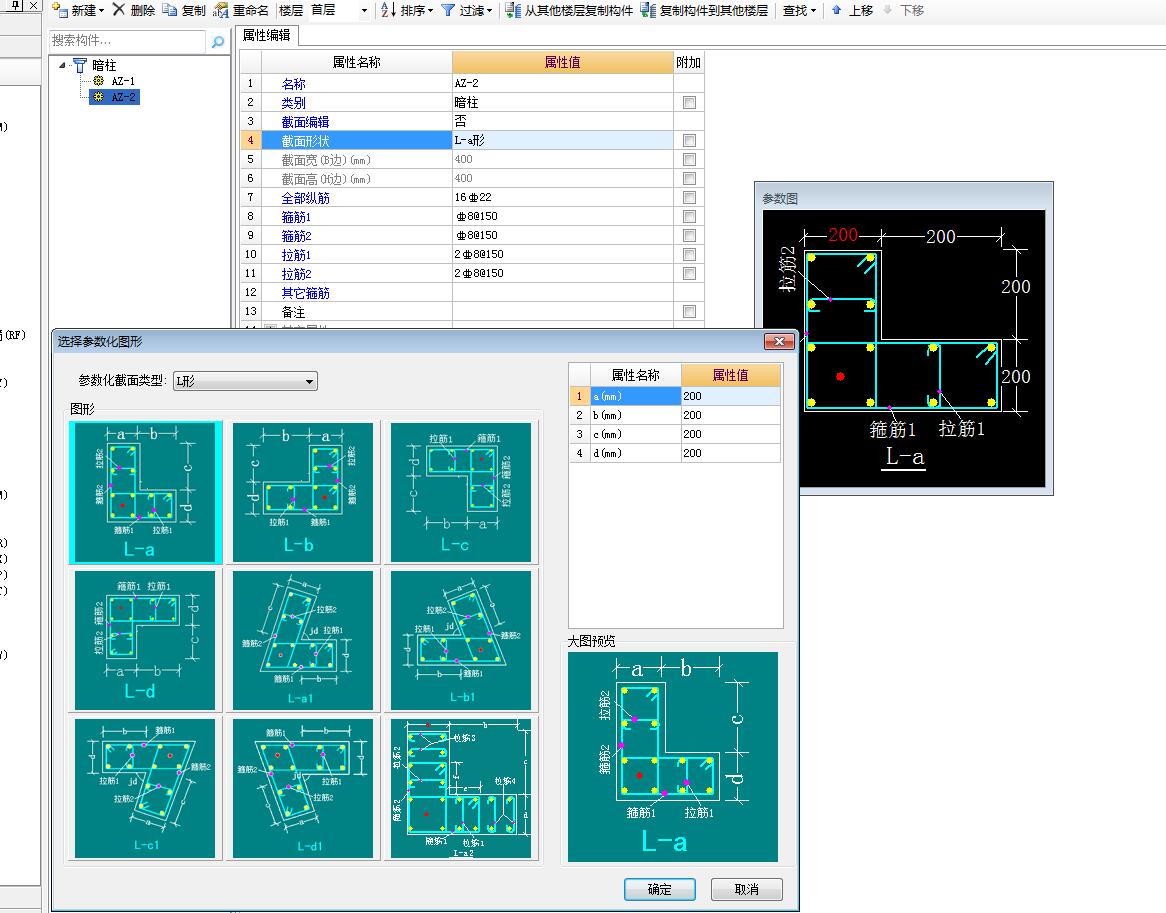Click 拉筋1 property name link
Viewport: 1166px width, 913px height.
296,255
